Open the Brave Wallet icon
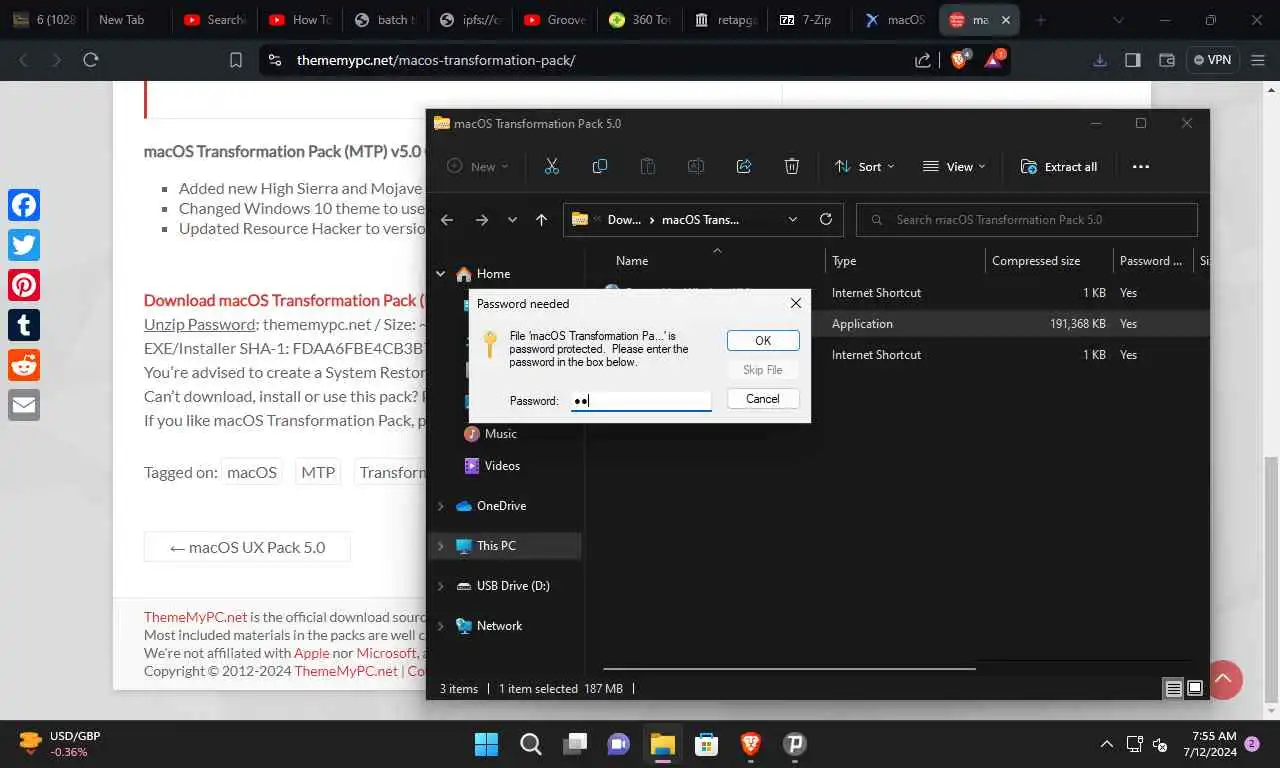The image size is (1280, 768). (1166, 60)
